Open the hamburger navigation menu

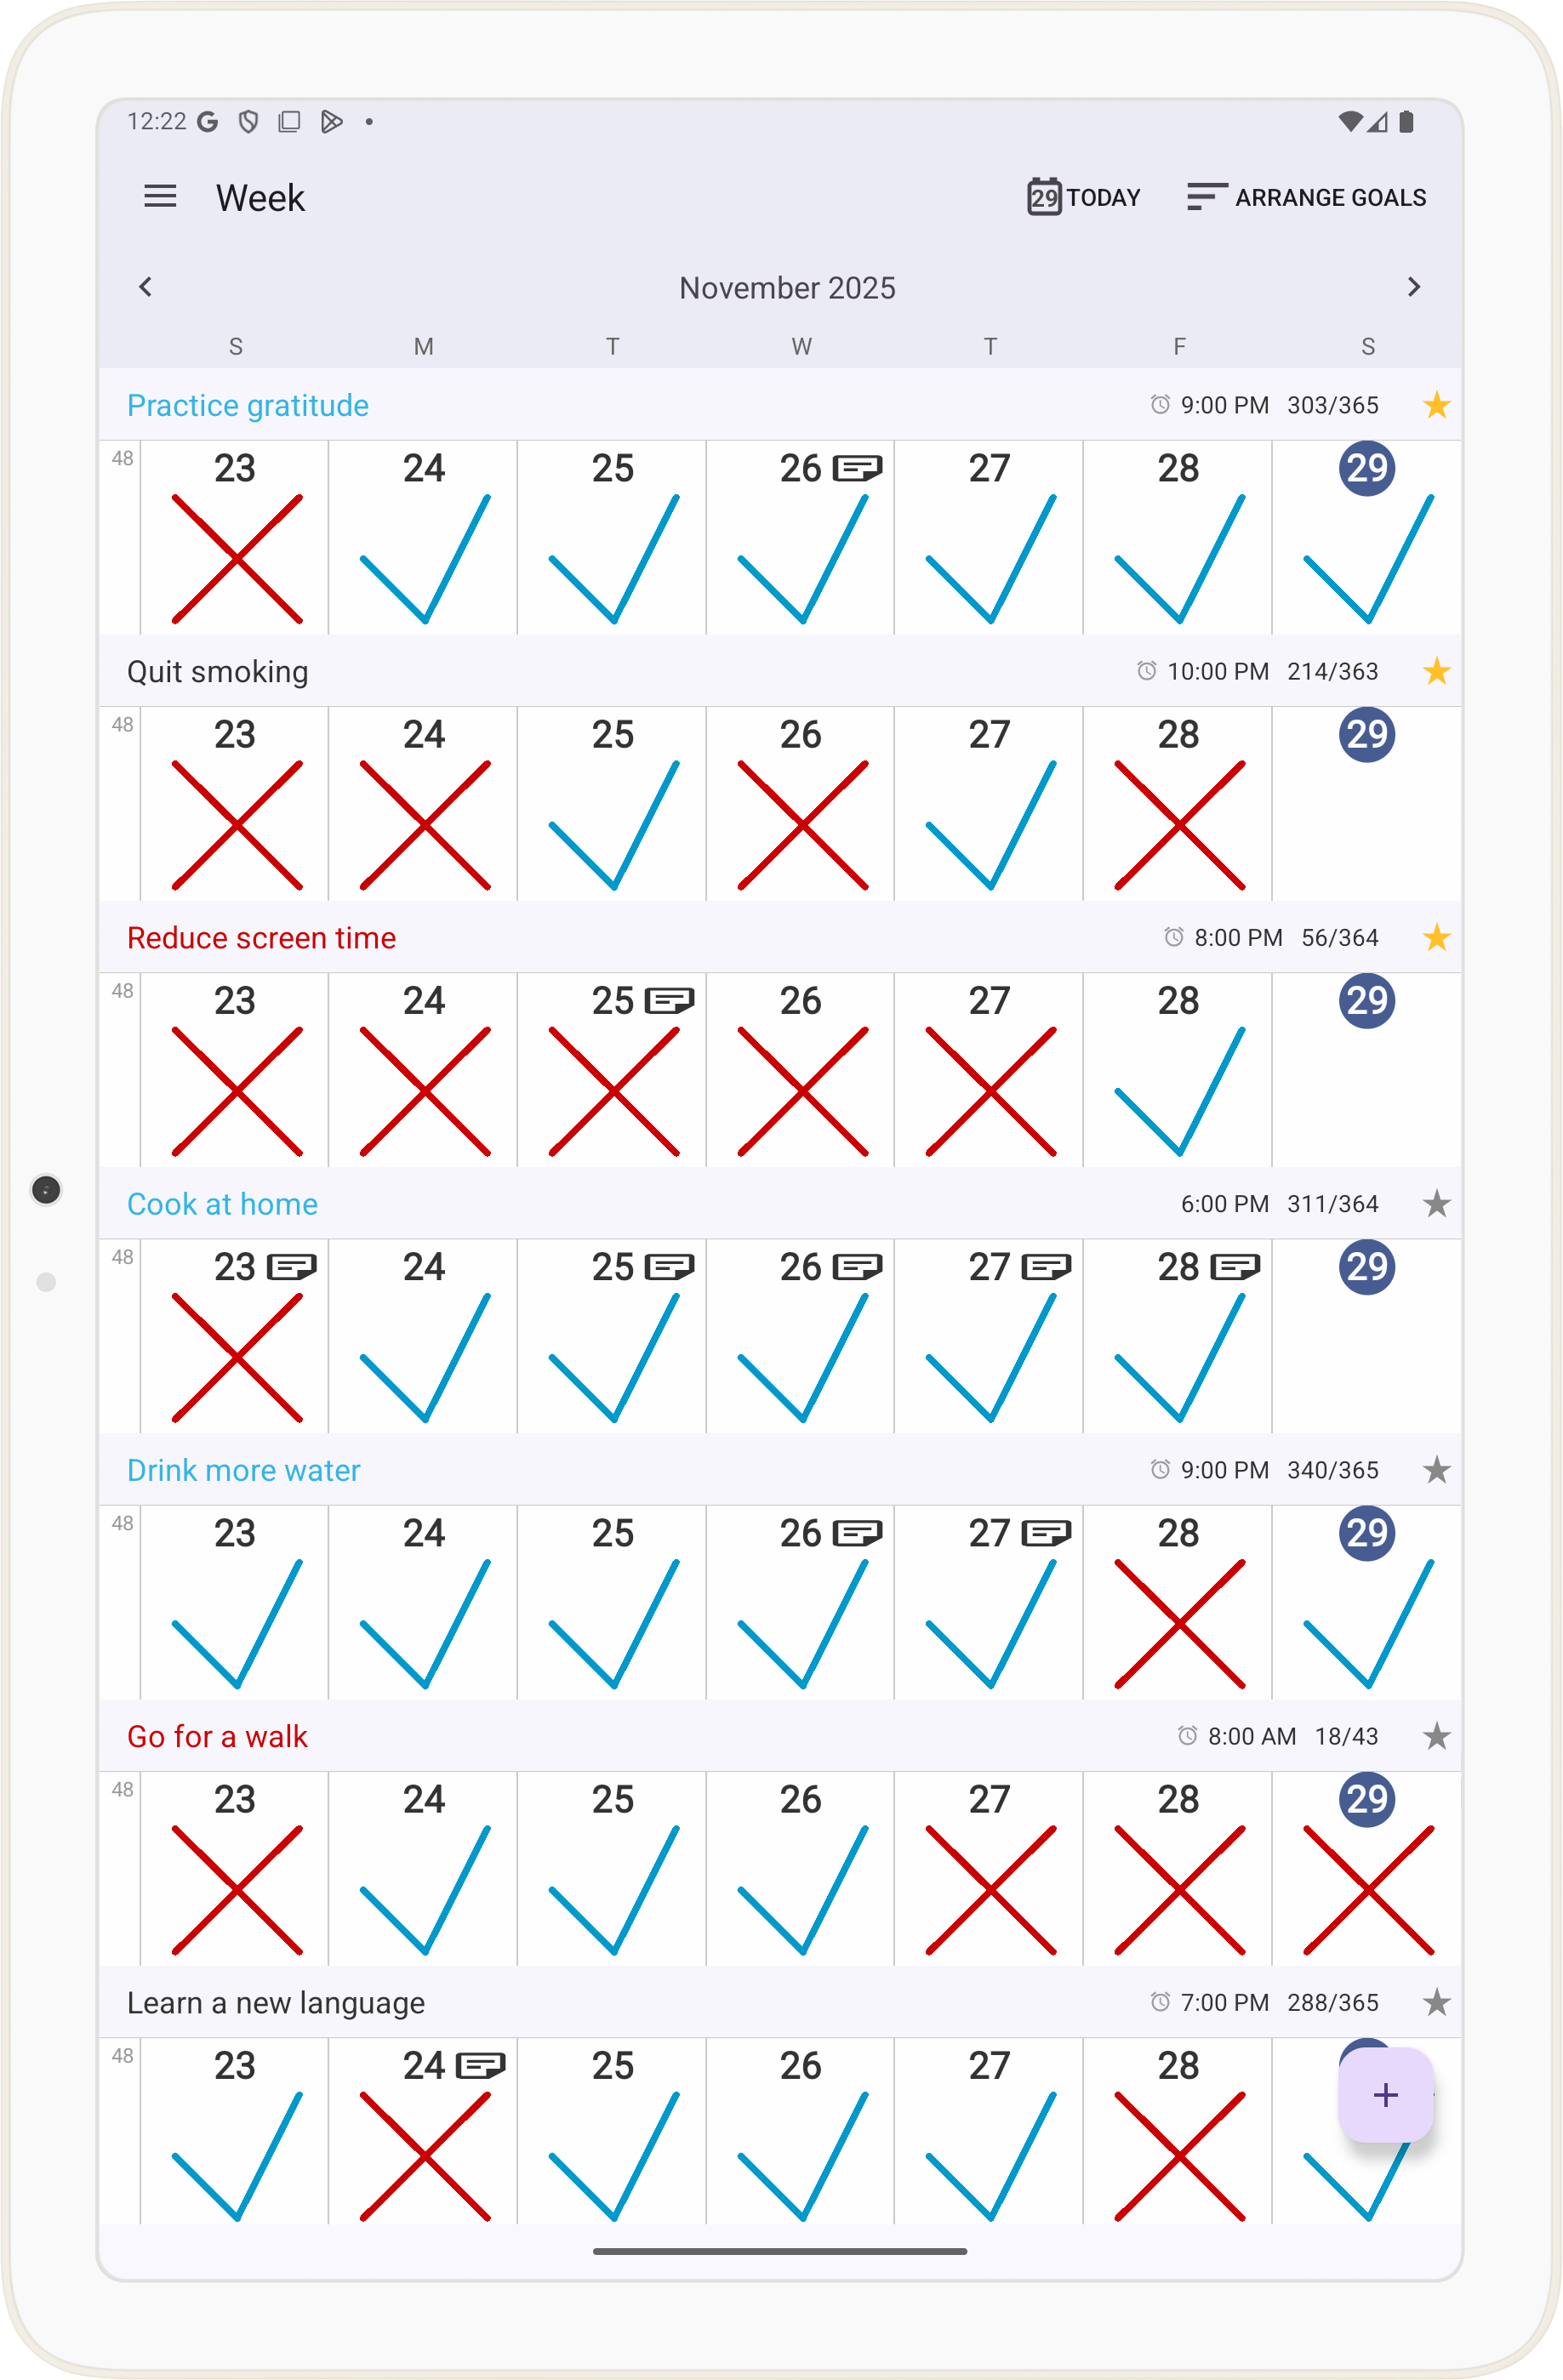point(160,197)
